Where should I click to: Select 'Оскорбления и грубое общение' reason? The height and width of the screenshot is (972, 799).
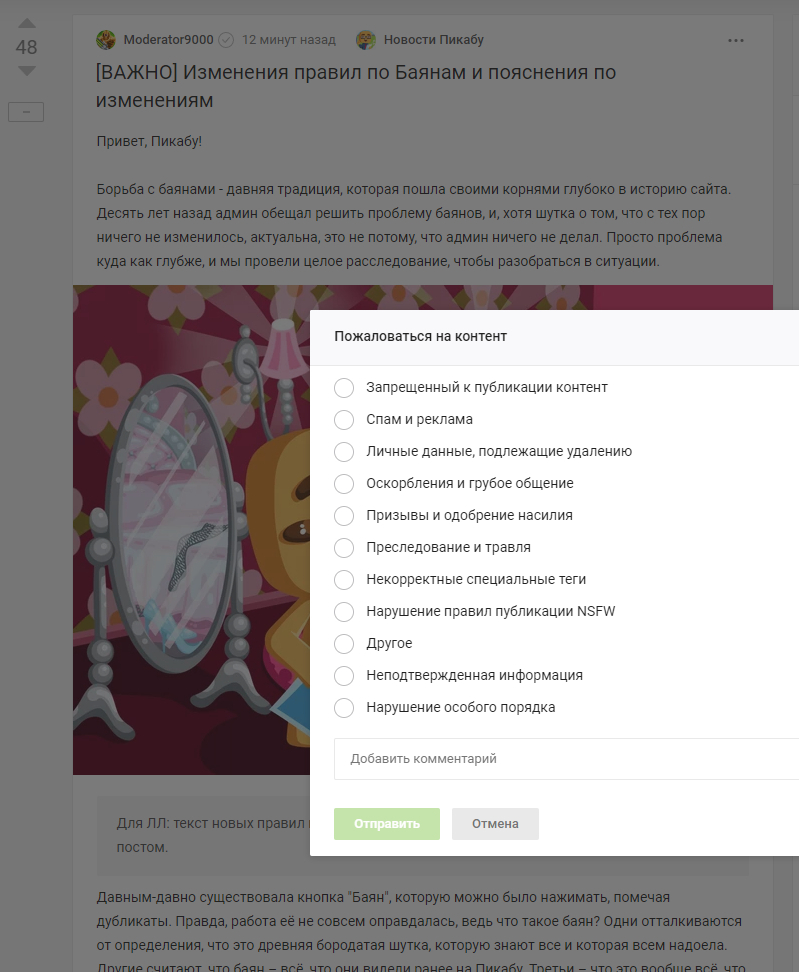(x=344, y=484)
